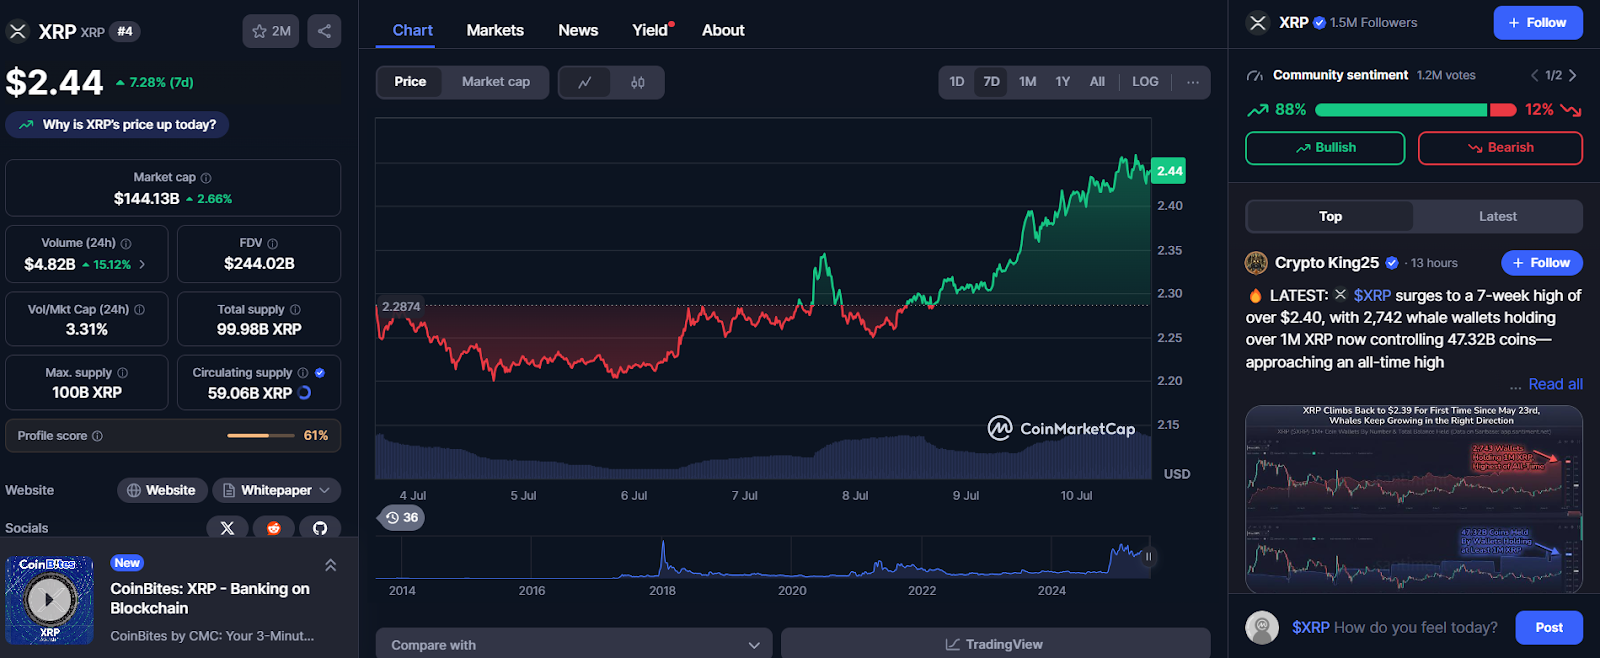1600x658 pixels.
Task: Open the Reddit social link
Action: (274, 528)
